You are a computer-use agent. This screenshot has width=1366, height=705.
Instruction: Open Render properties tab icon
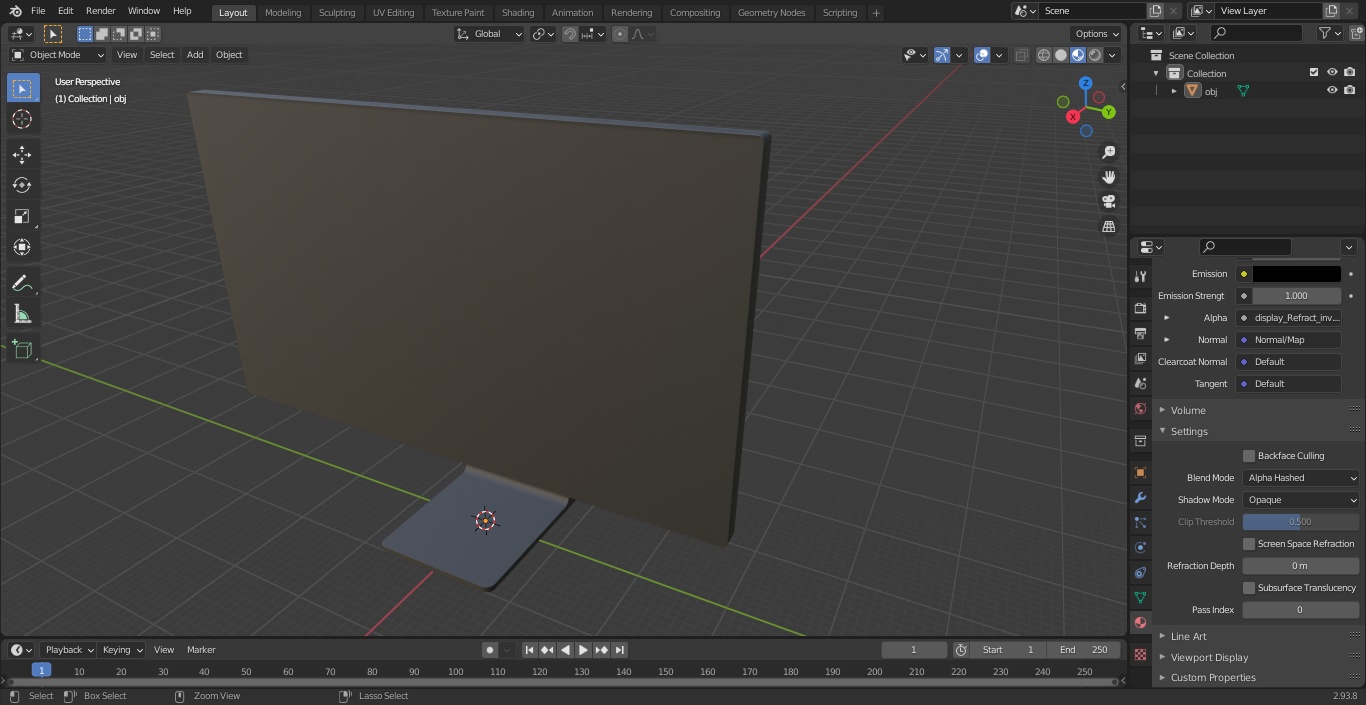pyautogui.click(x=1140, y=308)
